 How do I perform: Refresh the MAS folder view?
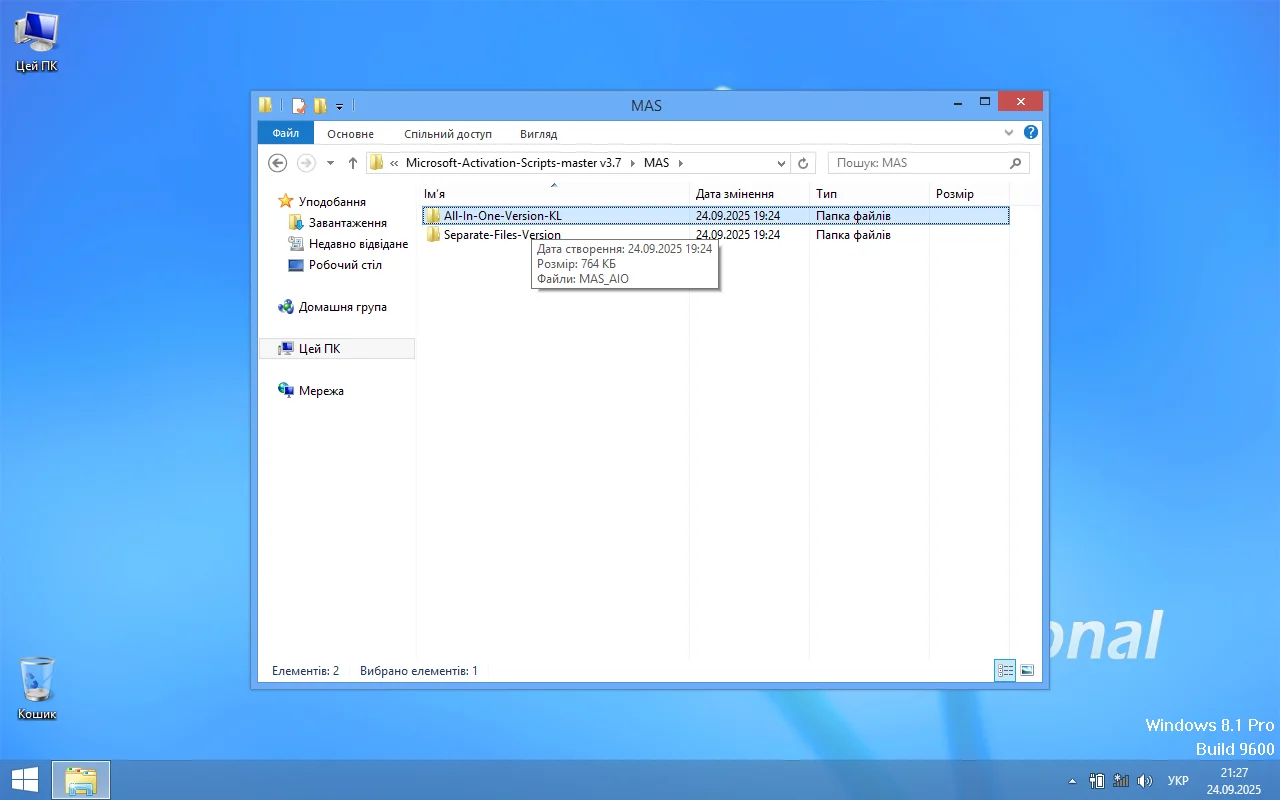pos(803,163)
